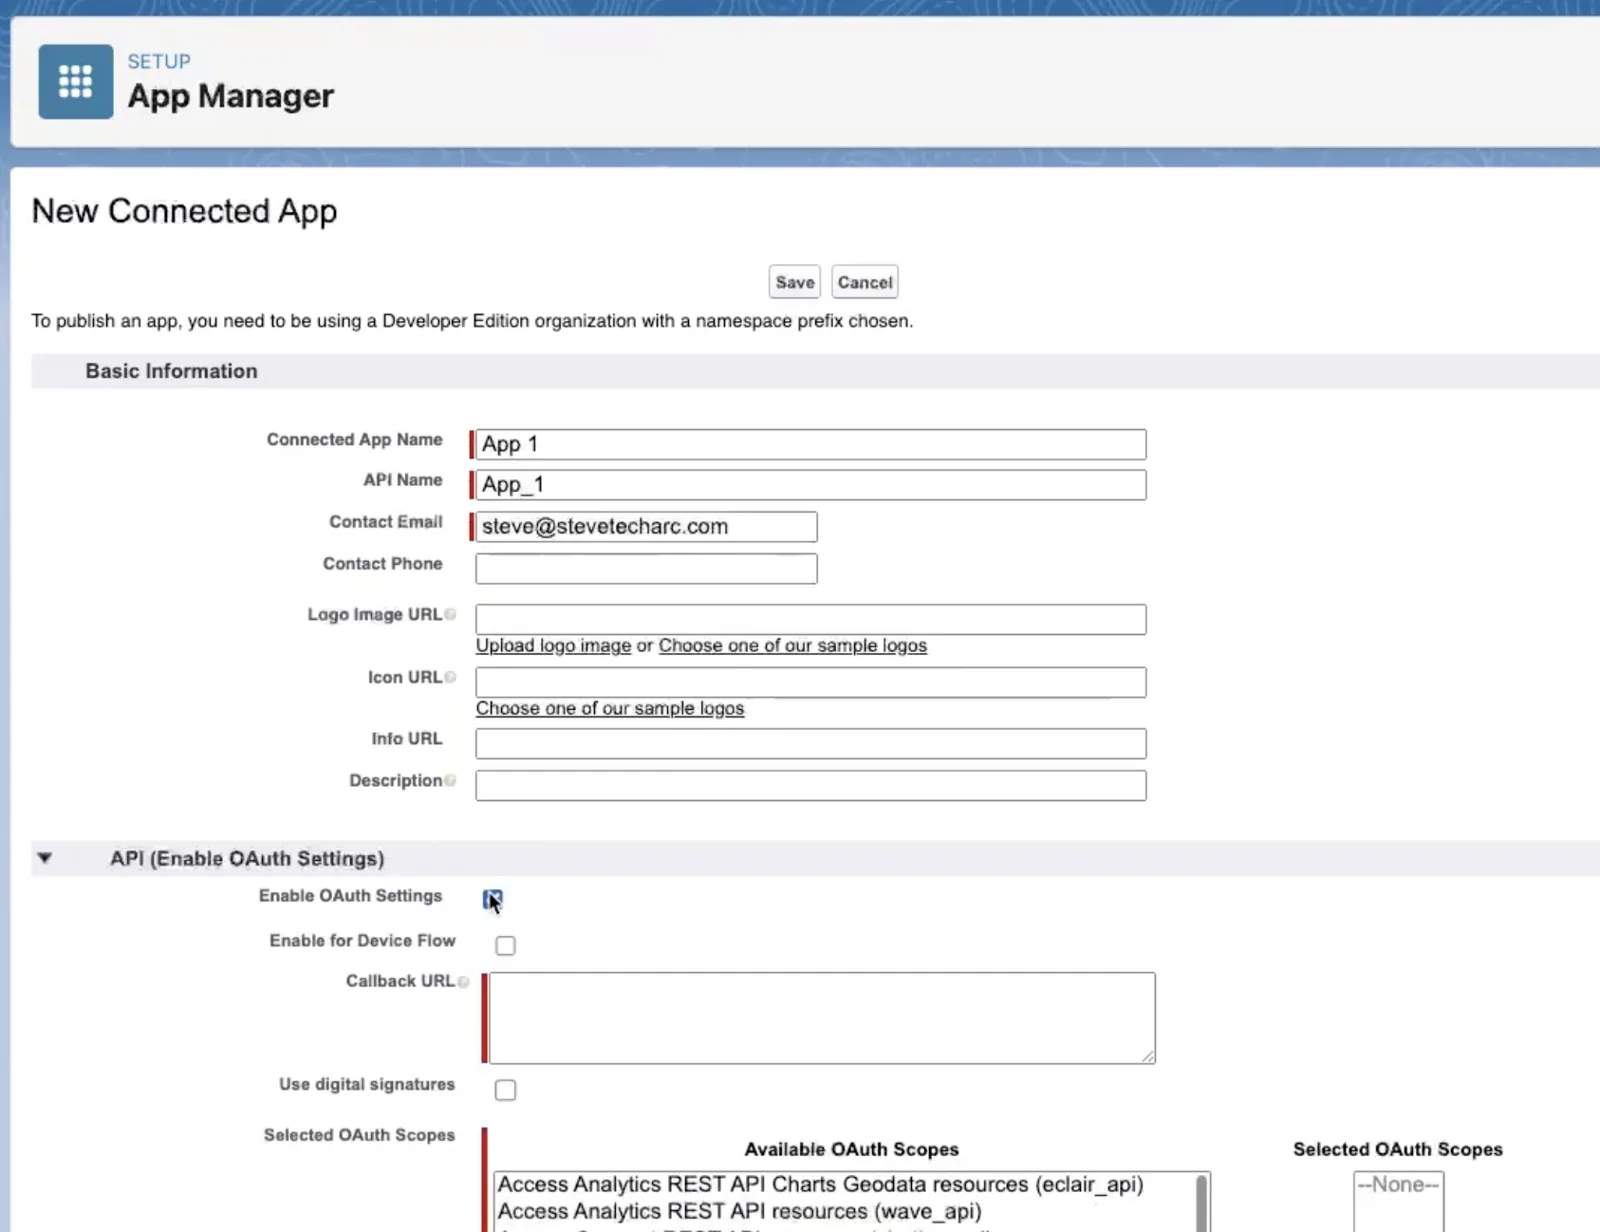The width and height of the screenshot is (1600, 1232).
Task: Click inside the Callback URL text area
Action: [x=822, y=1018]
